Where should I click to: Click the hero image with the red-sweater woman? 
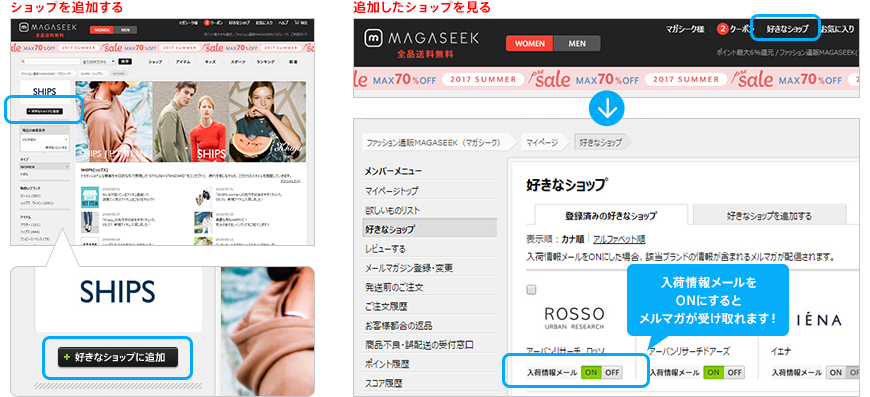[191, 122]
